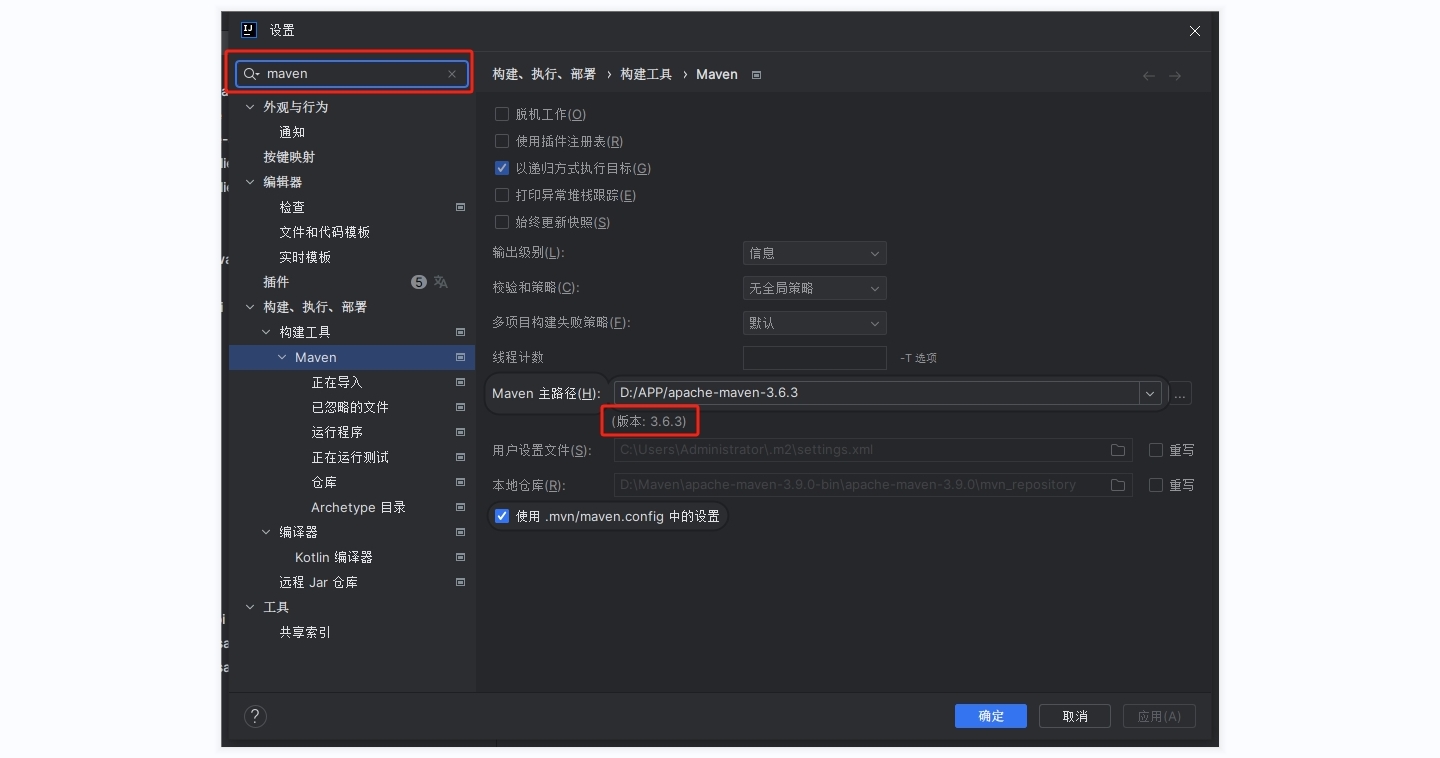1440x758 pixels.
Task: Select 按键映射 in the settings tree
Action: tap(289, 157)
